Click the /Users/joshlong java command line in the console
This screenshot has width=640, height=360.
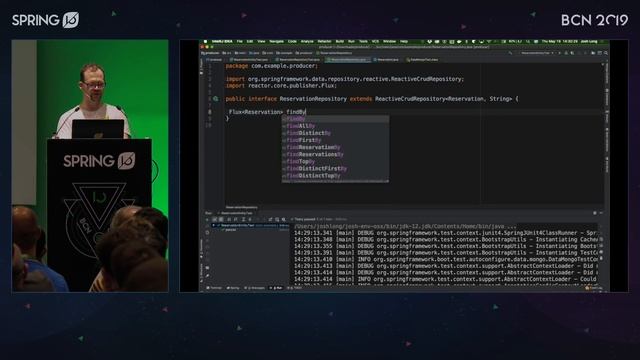[405, 227]
